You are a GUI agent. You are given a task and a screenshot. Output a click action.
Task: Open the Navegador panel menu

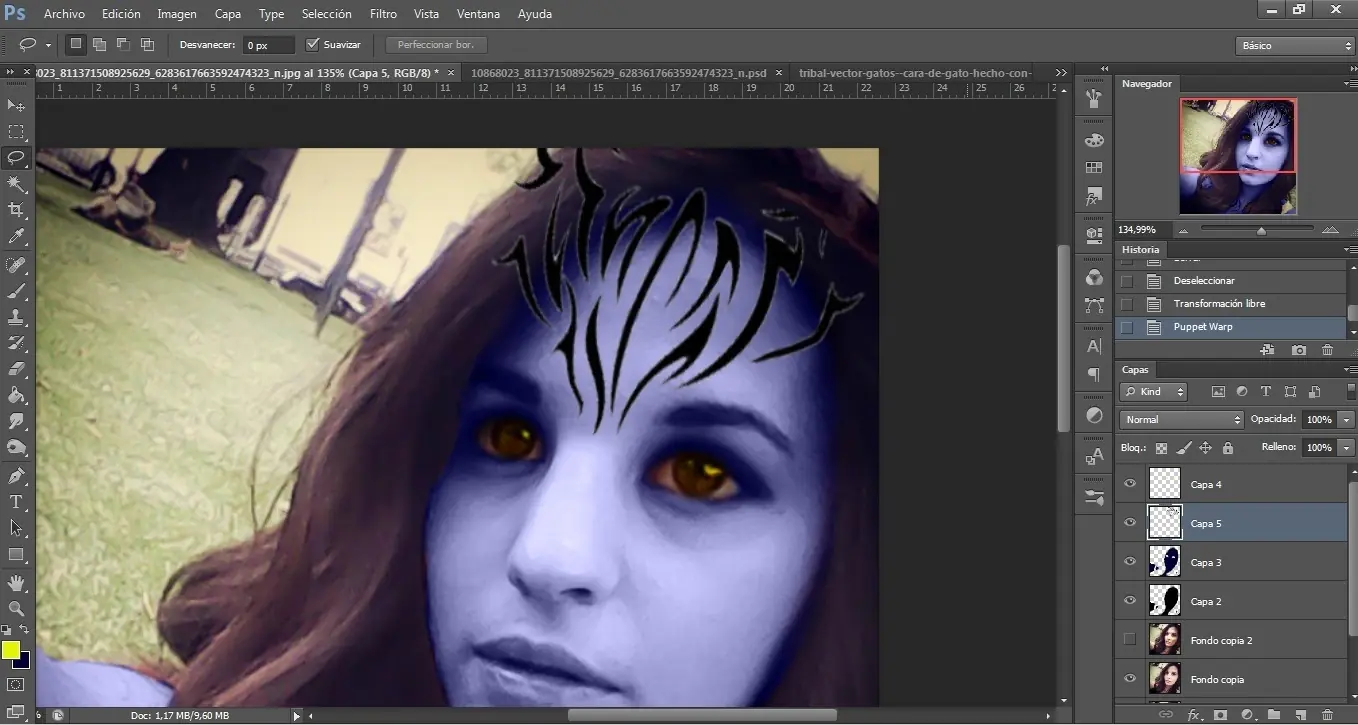pos(1350,84)
